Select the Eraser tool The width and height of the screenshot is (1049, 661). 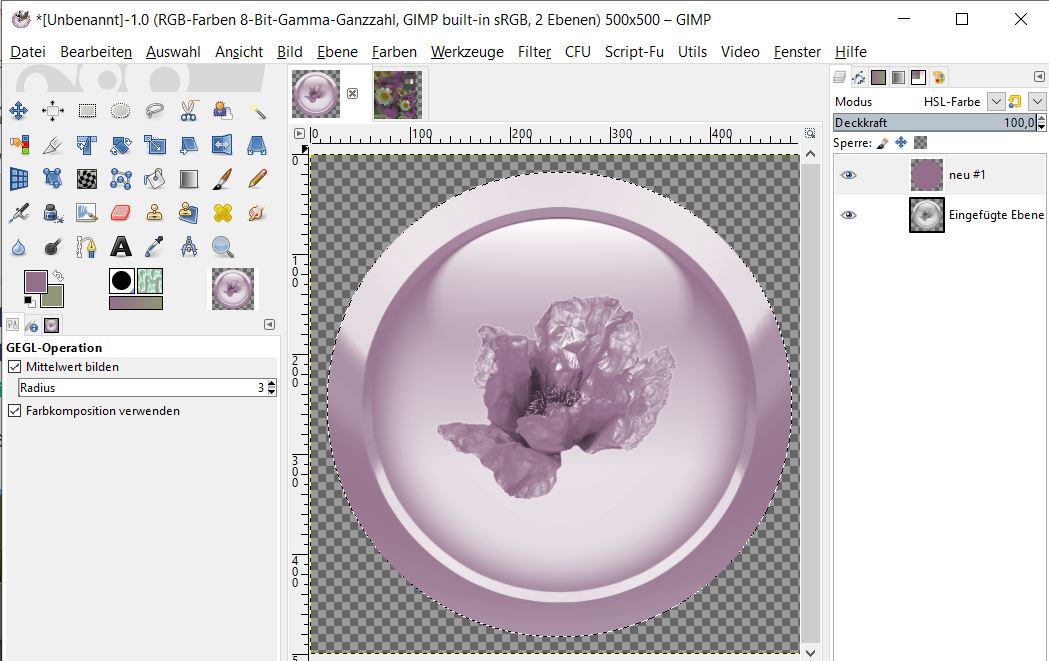(x=121, y=212)
